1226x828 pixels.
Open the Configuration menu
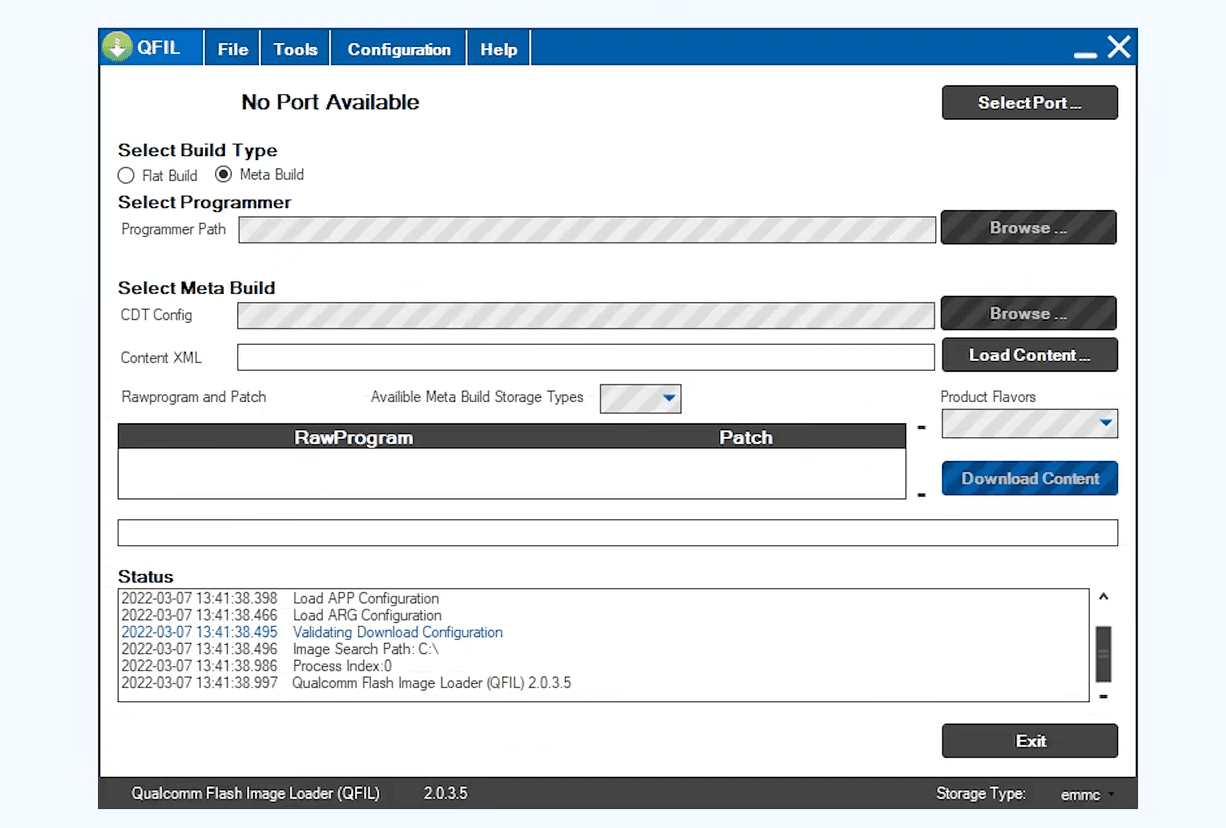pyautogui.click(x=399, y=49)
